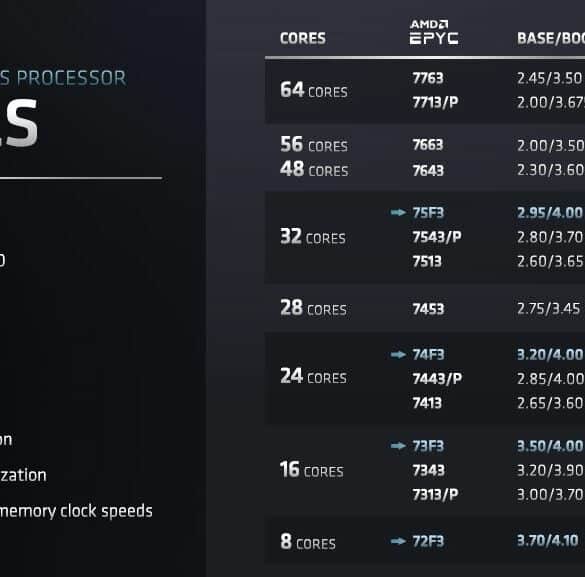Select the 7763 processor model
The image size is (585, 577).
click(428, 78)
